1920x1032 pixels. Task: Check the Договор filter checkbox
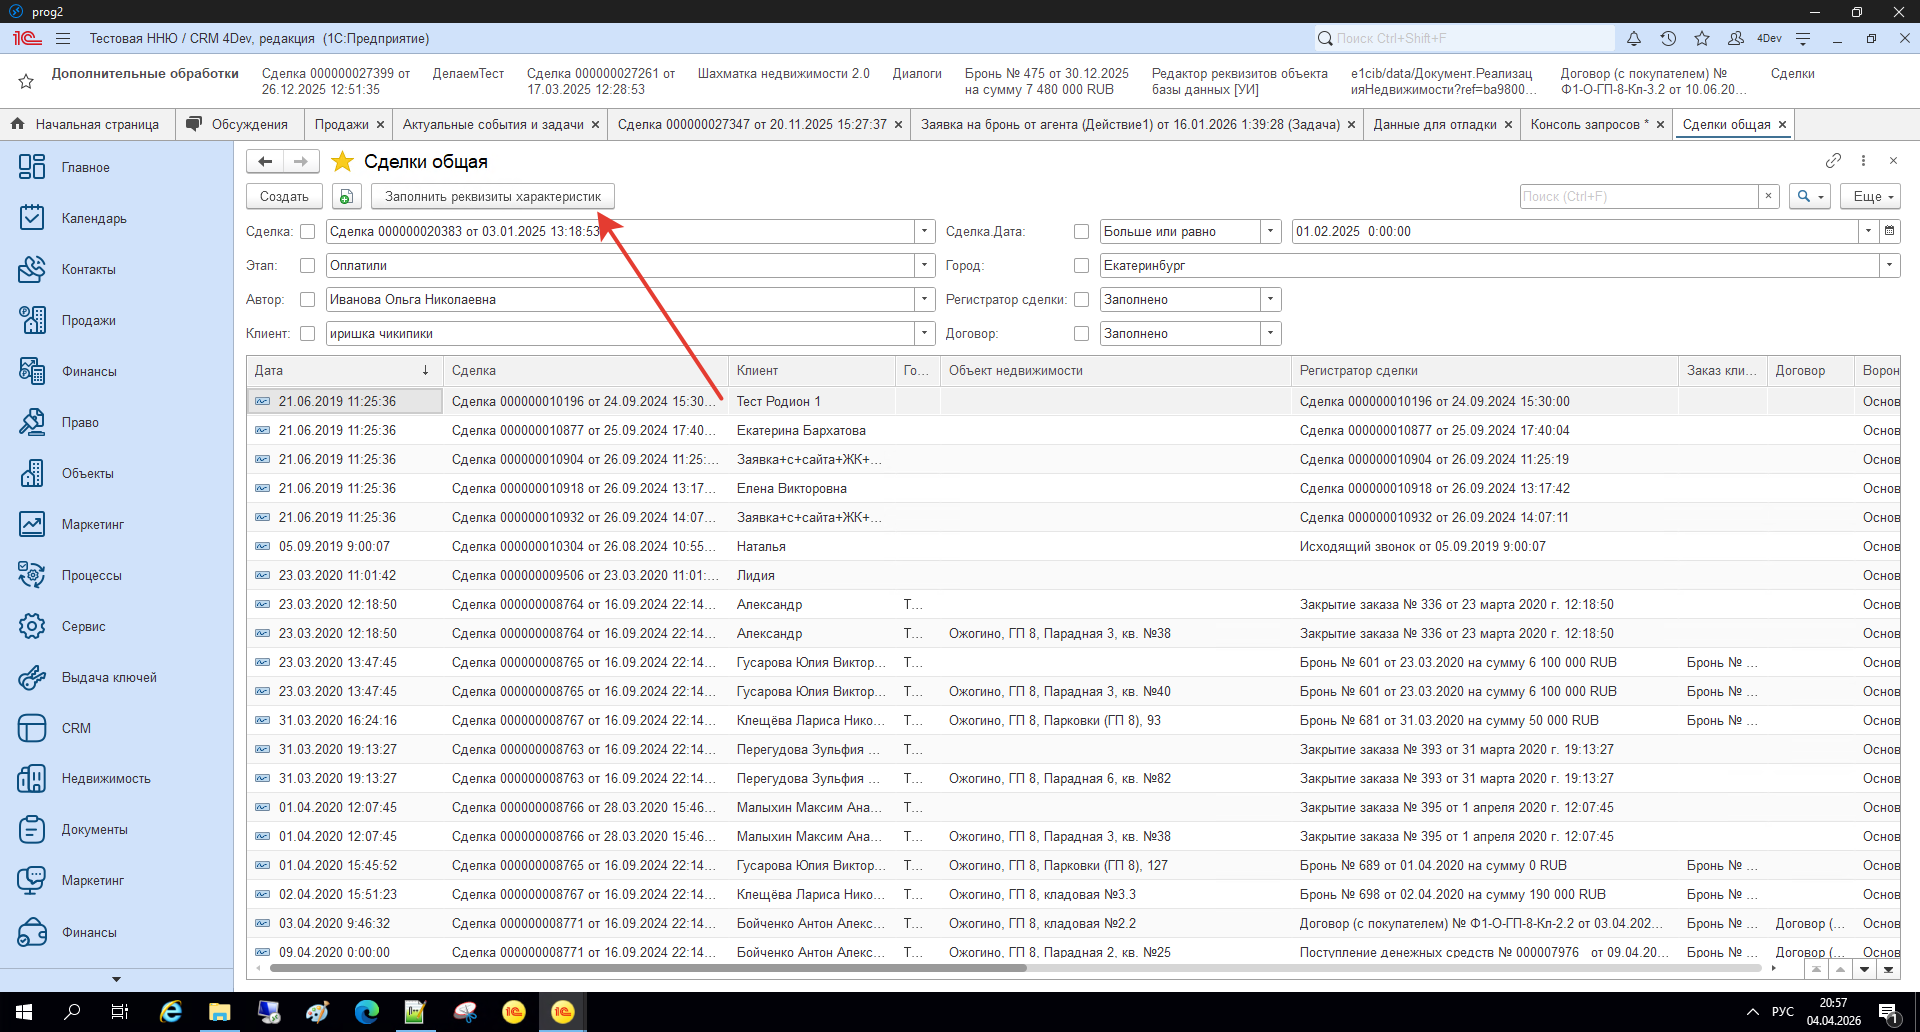pos(1081,334)
